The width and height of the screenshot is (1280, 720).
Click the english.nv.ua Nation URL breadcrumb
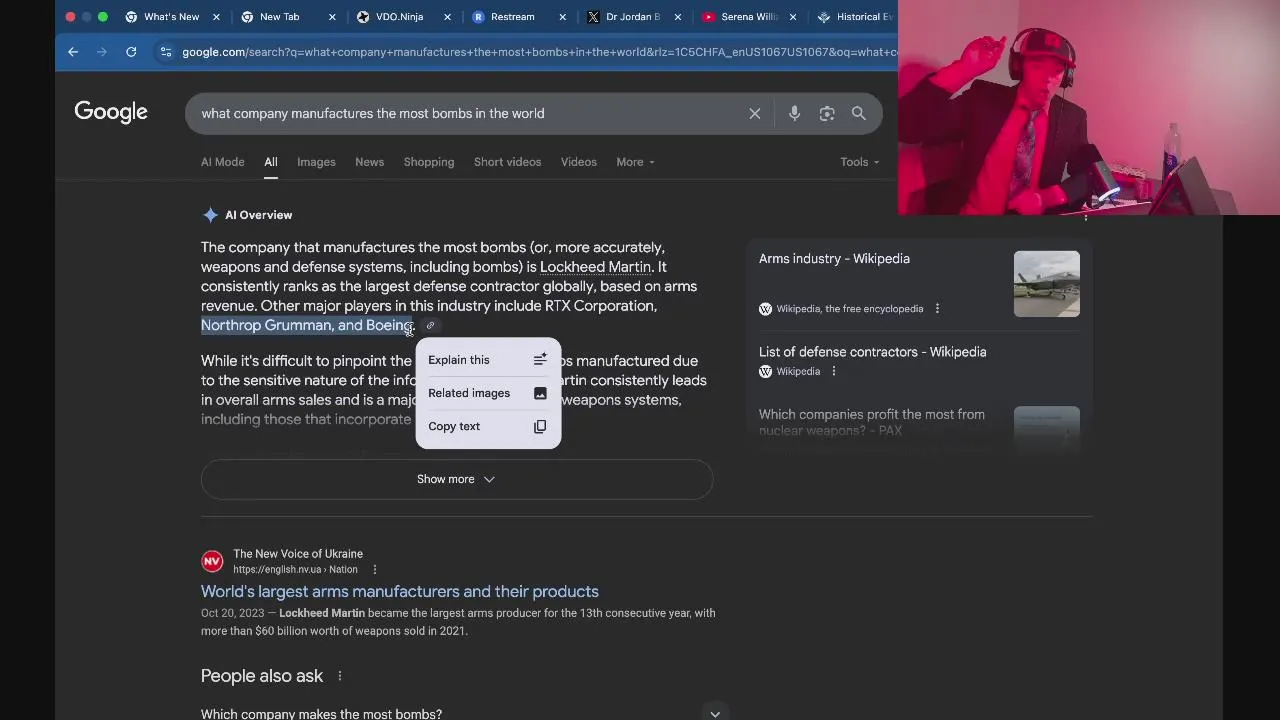coord(295,570)
